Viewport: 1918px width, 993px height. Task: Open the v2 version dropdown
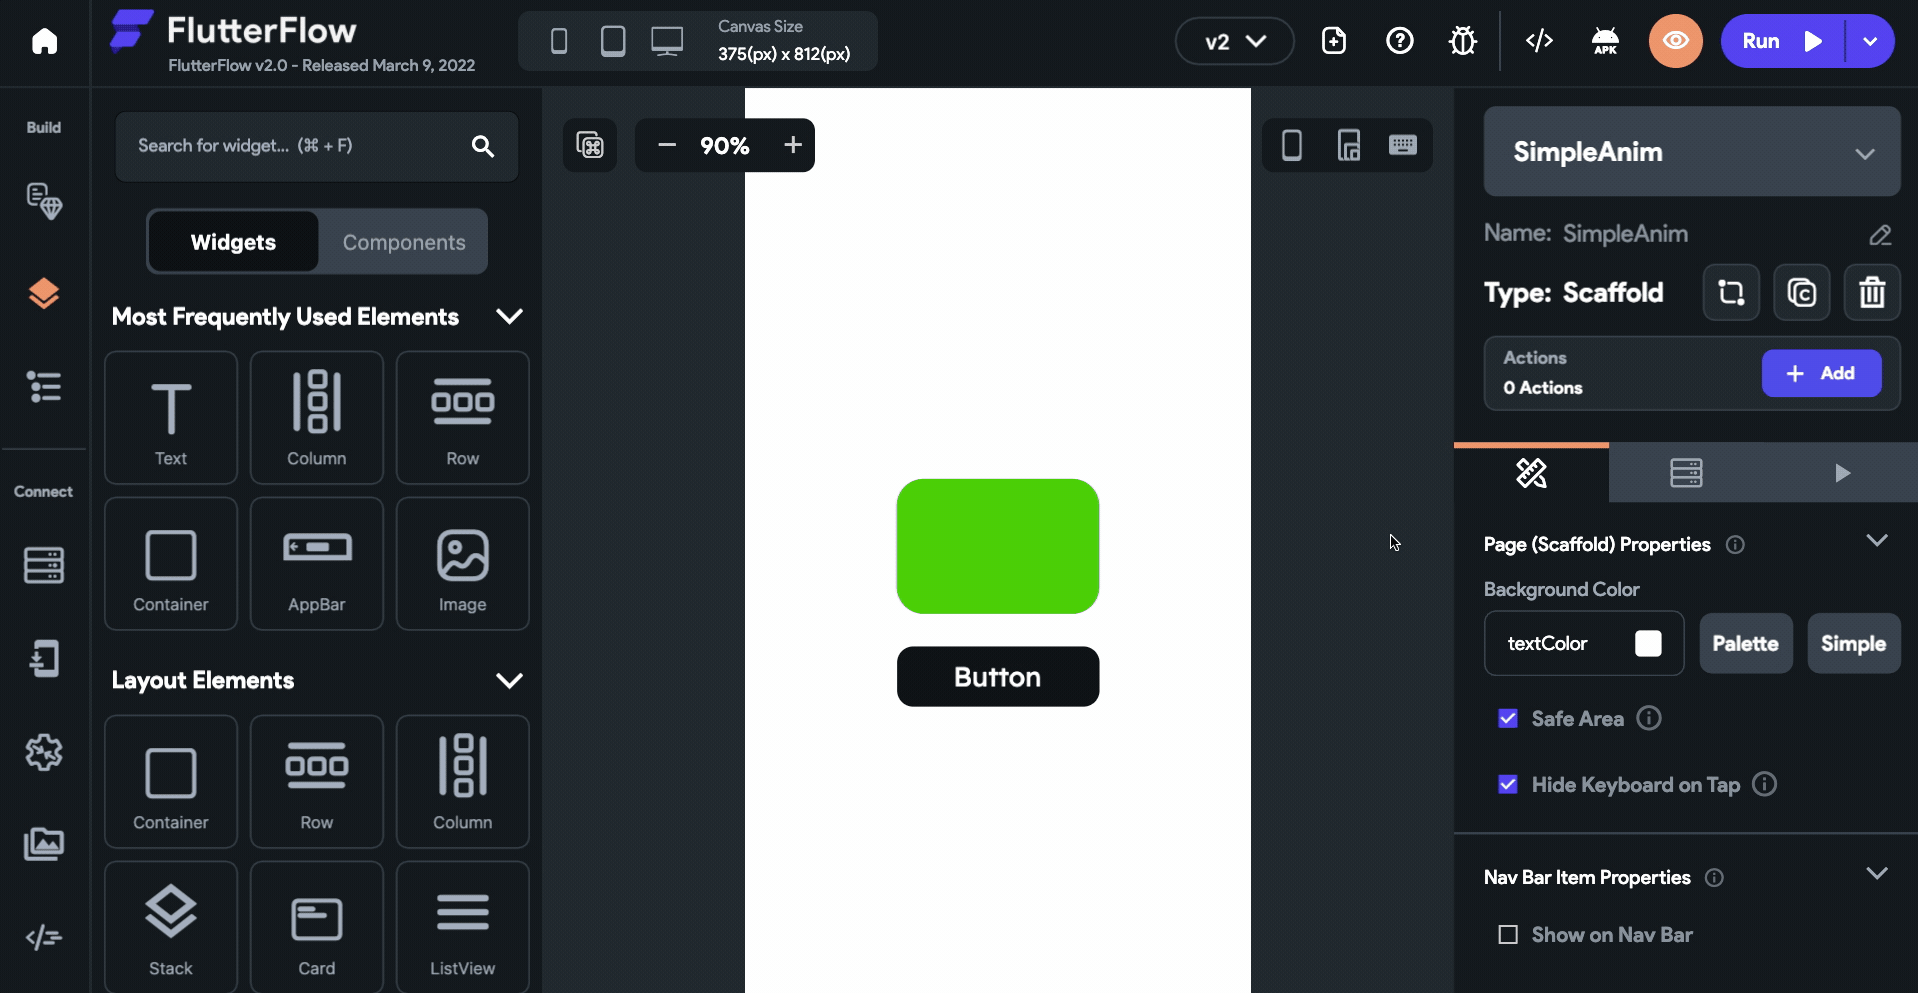(1235, 41)
